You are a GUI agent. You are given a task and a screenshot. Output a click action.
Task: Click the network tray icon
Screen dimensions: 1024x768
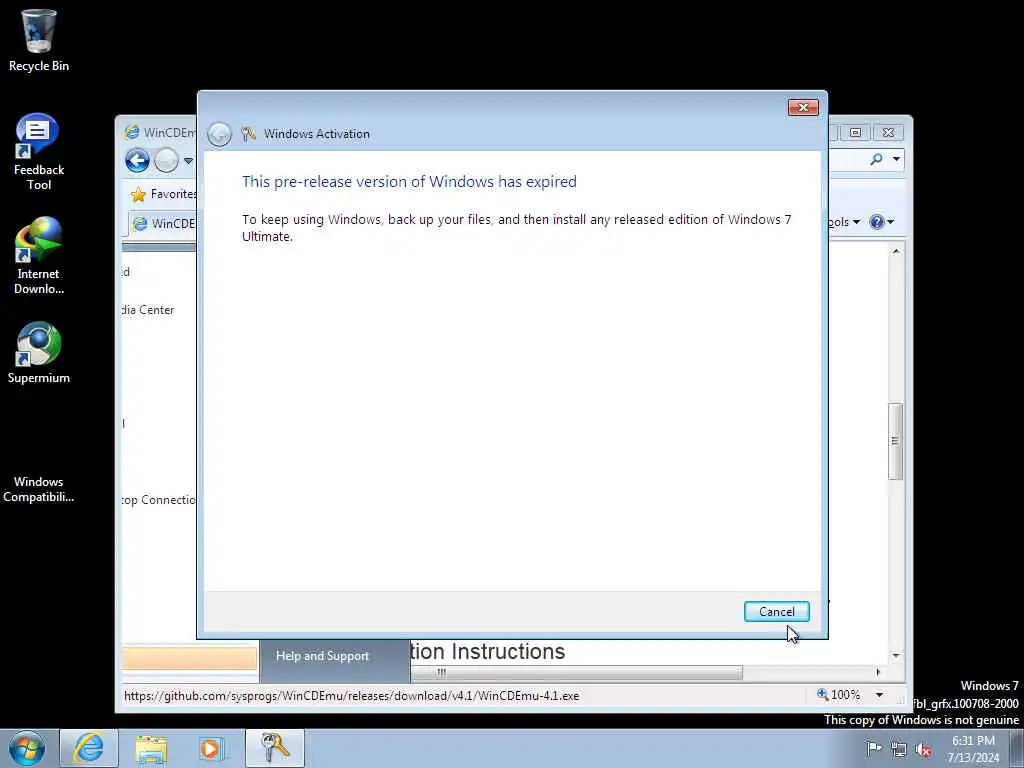[x=899, y=749]
